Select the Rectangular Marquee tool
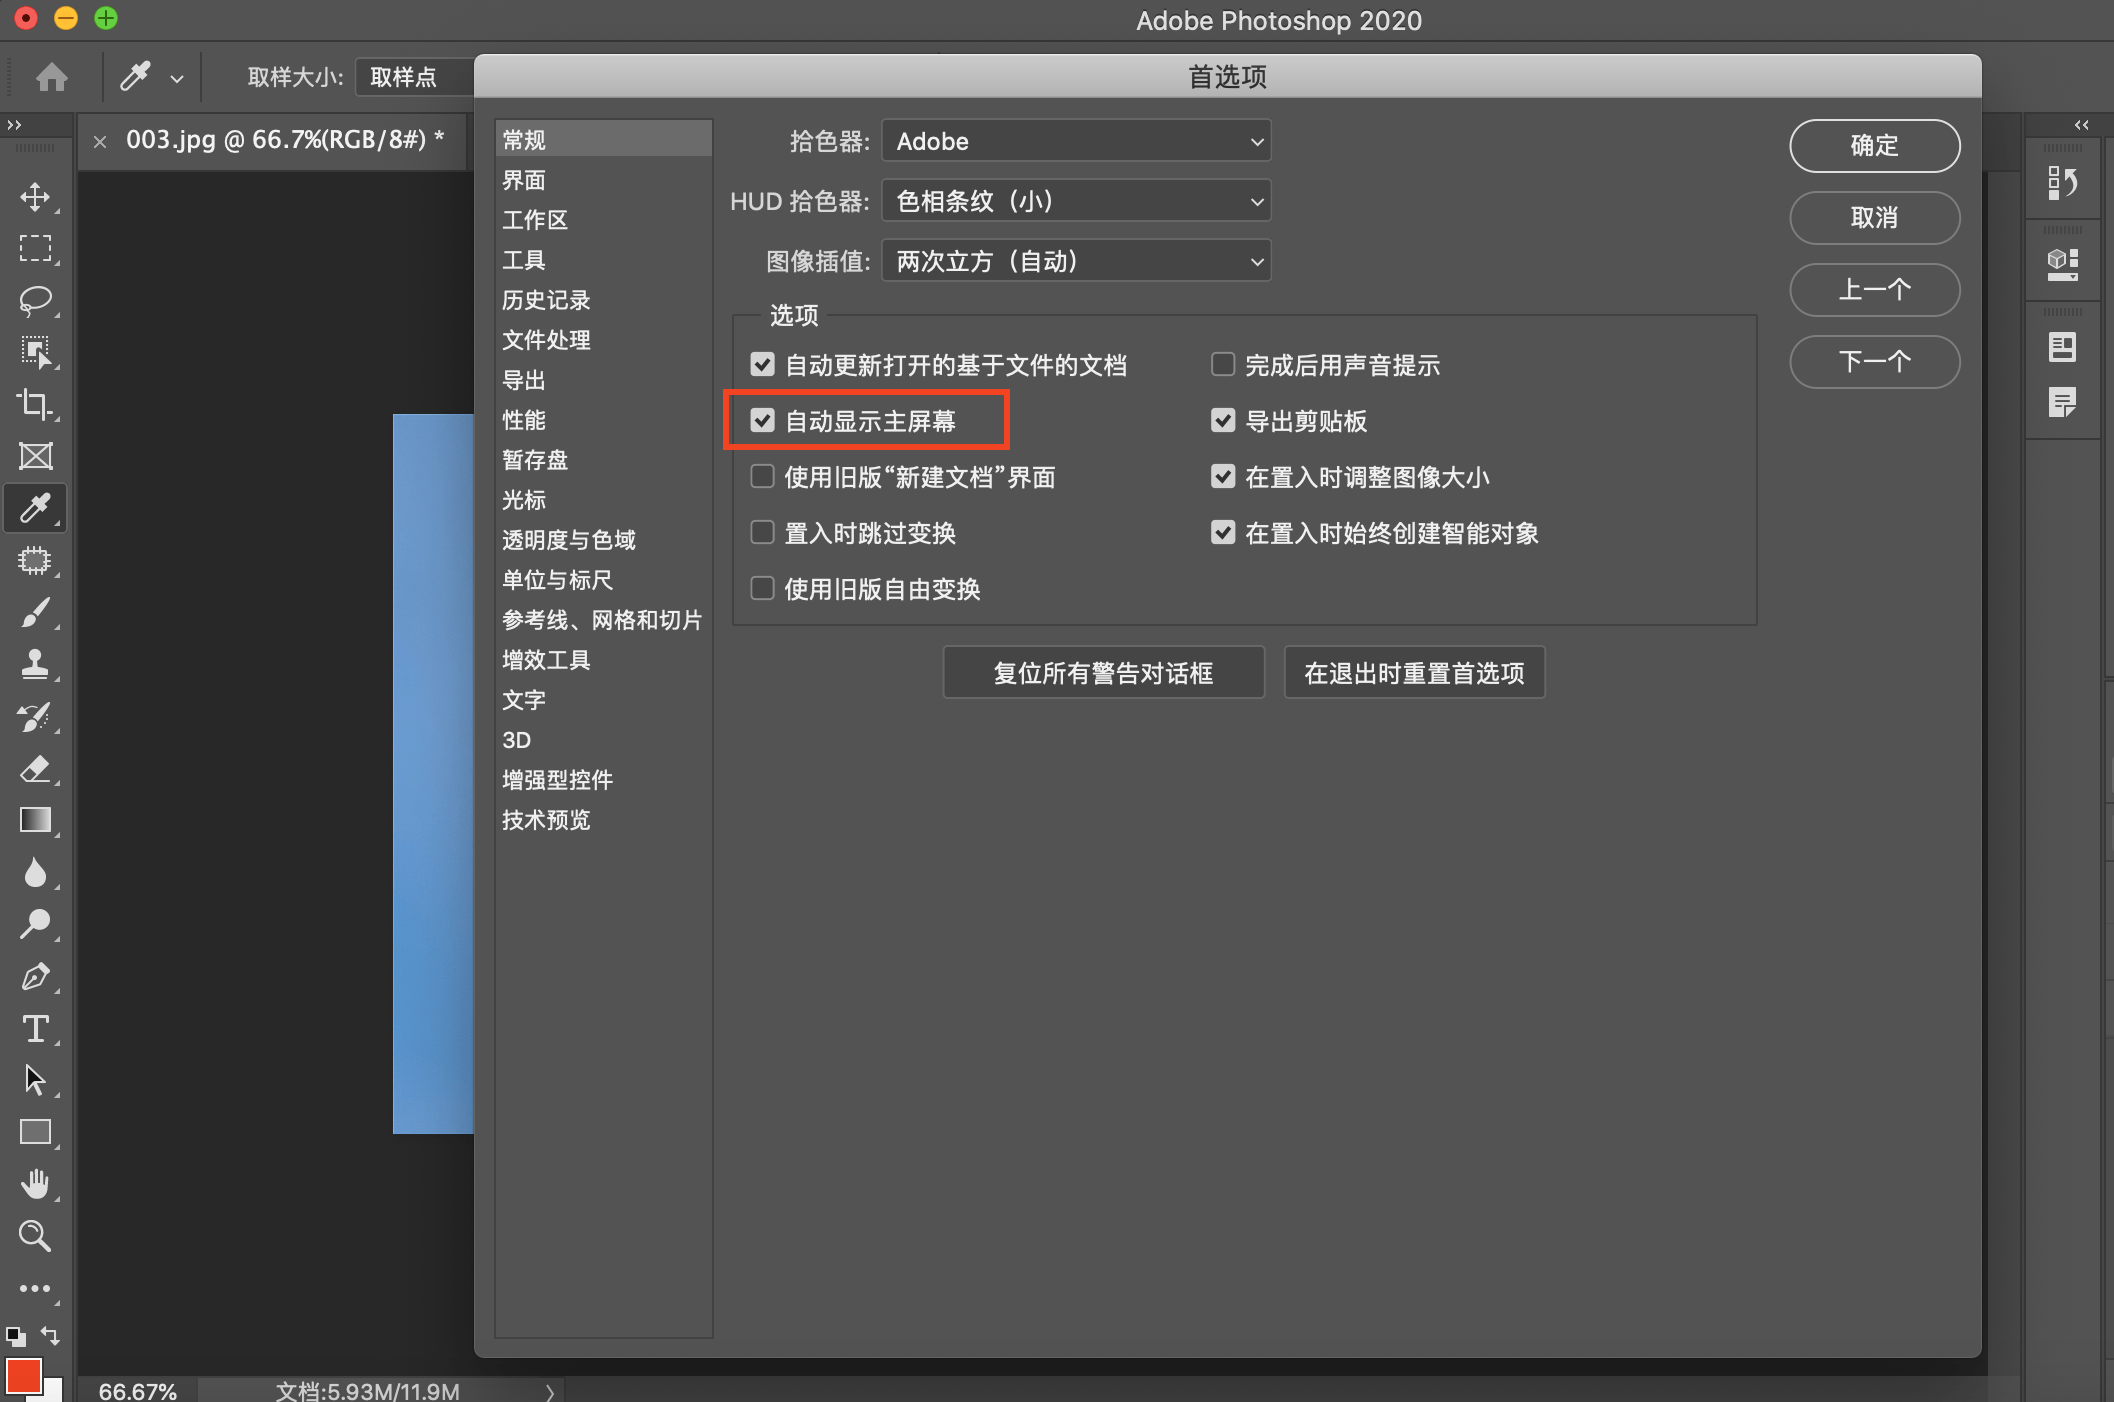This screenshot has width=2114, height=1402. point(35,248)
